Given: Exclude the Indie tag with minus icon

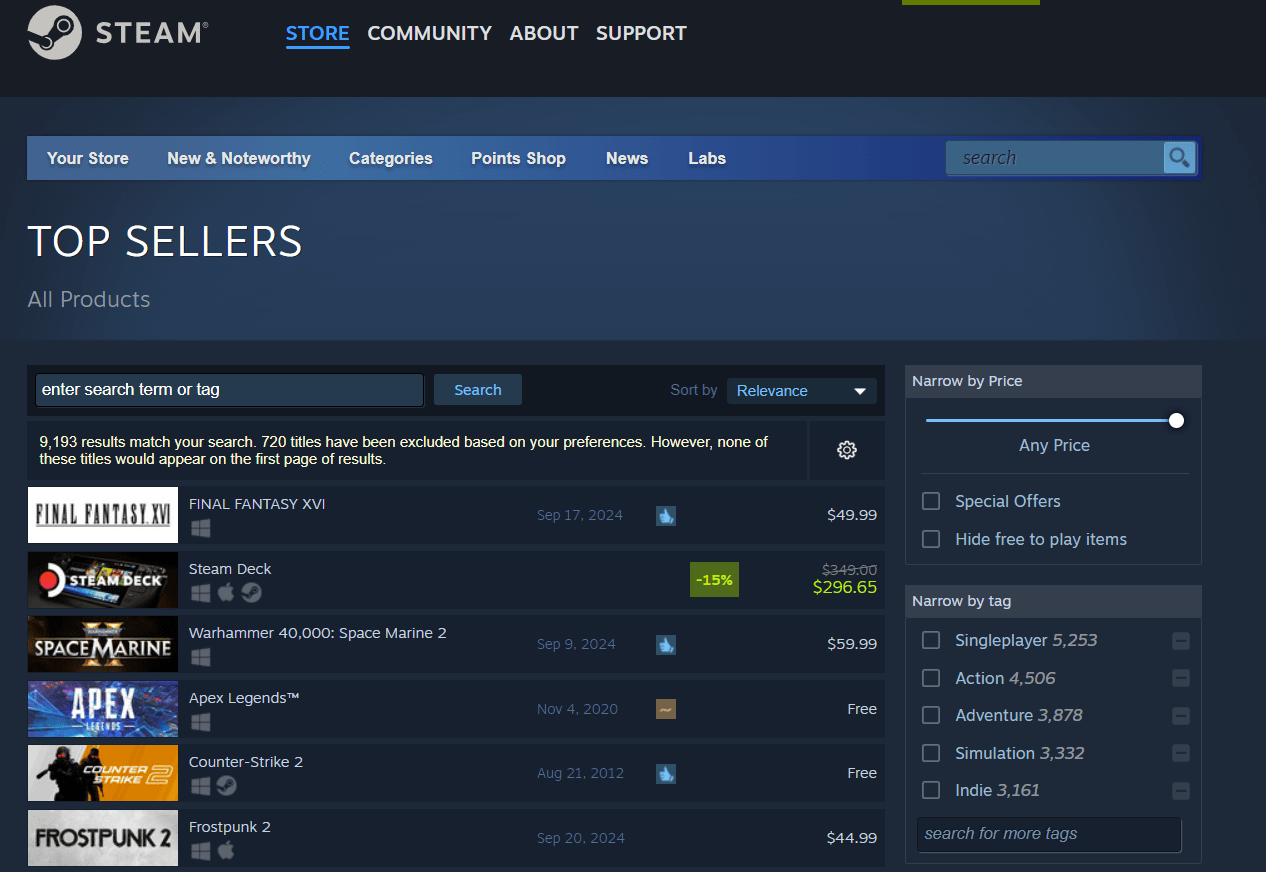Looking at the screenshot, I should tap(1181, 791).
